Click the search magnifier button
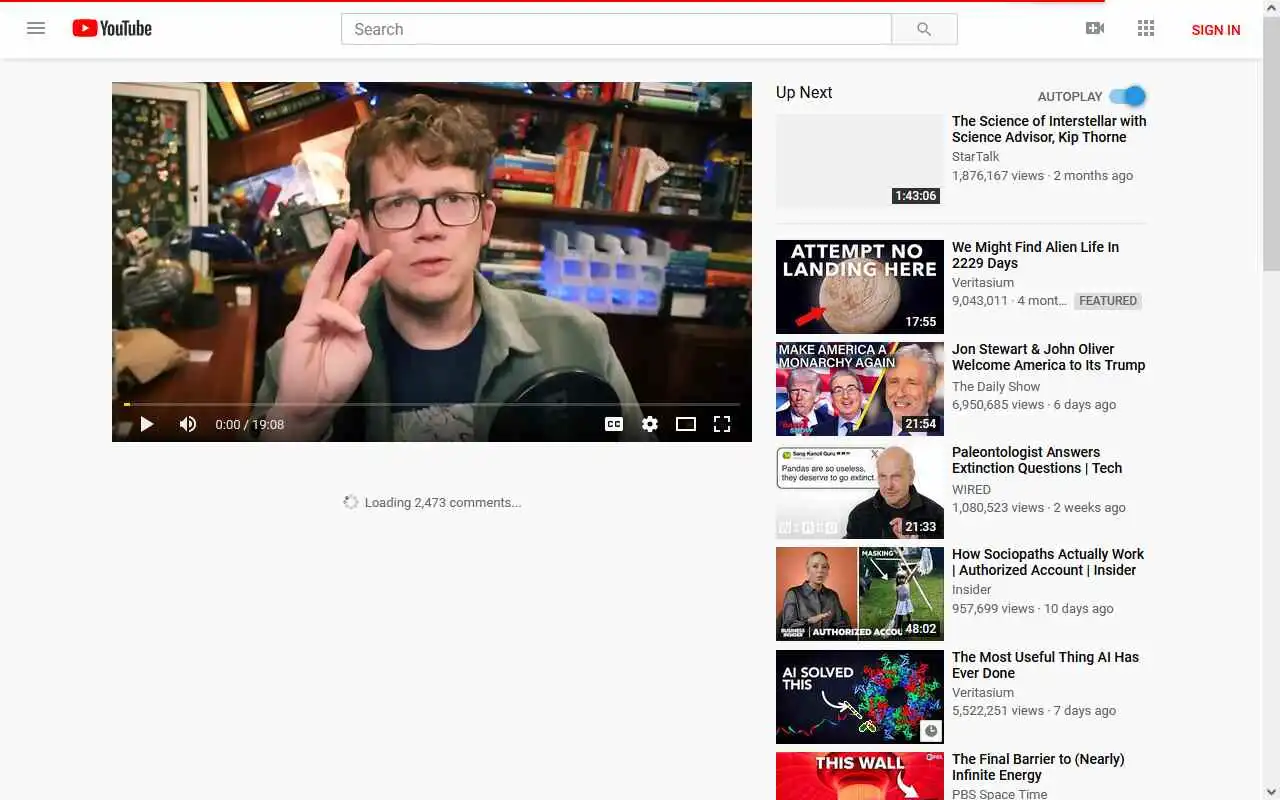 pyautogui.click(x=924, y=29)
